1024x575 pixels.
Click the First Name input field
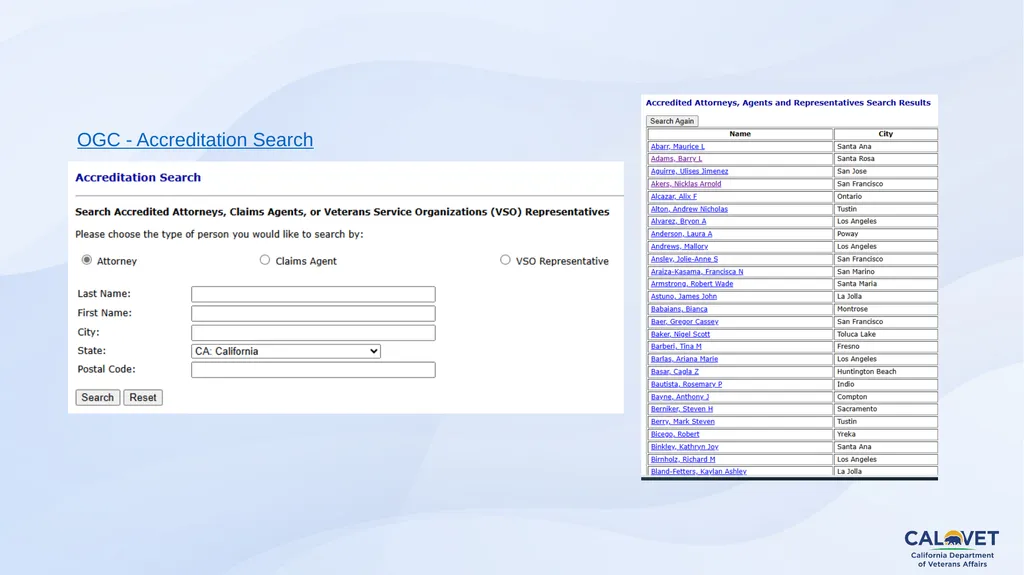pos(313,313)
